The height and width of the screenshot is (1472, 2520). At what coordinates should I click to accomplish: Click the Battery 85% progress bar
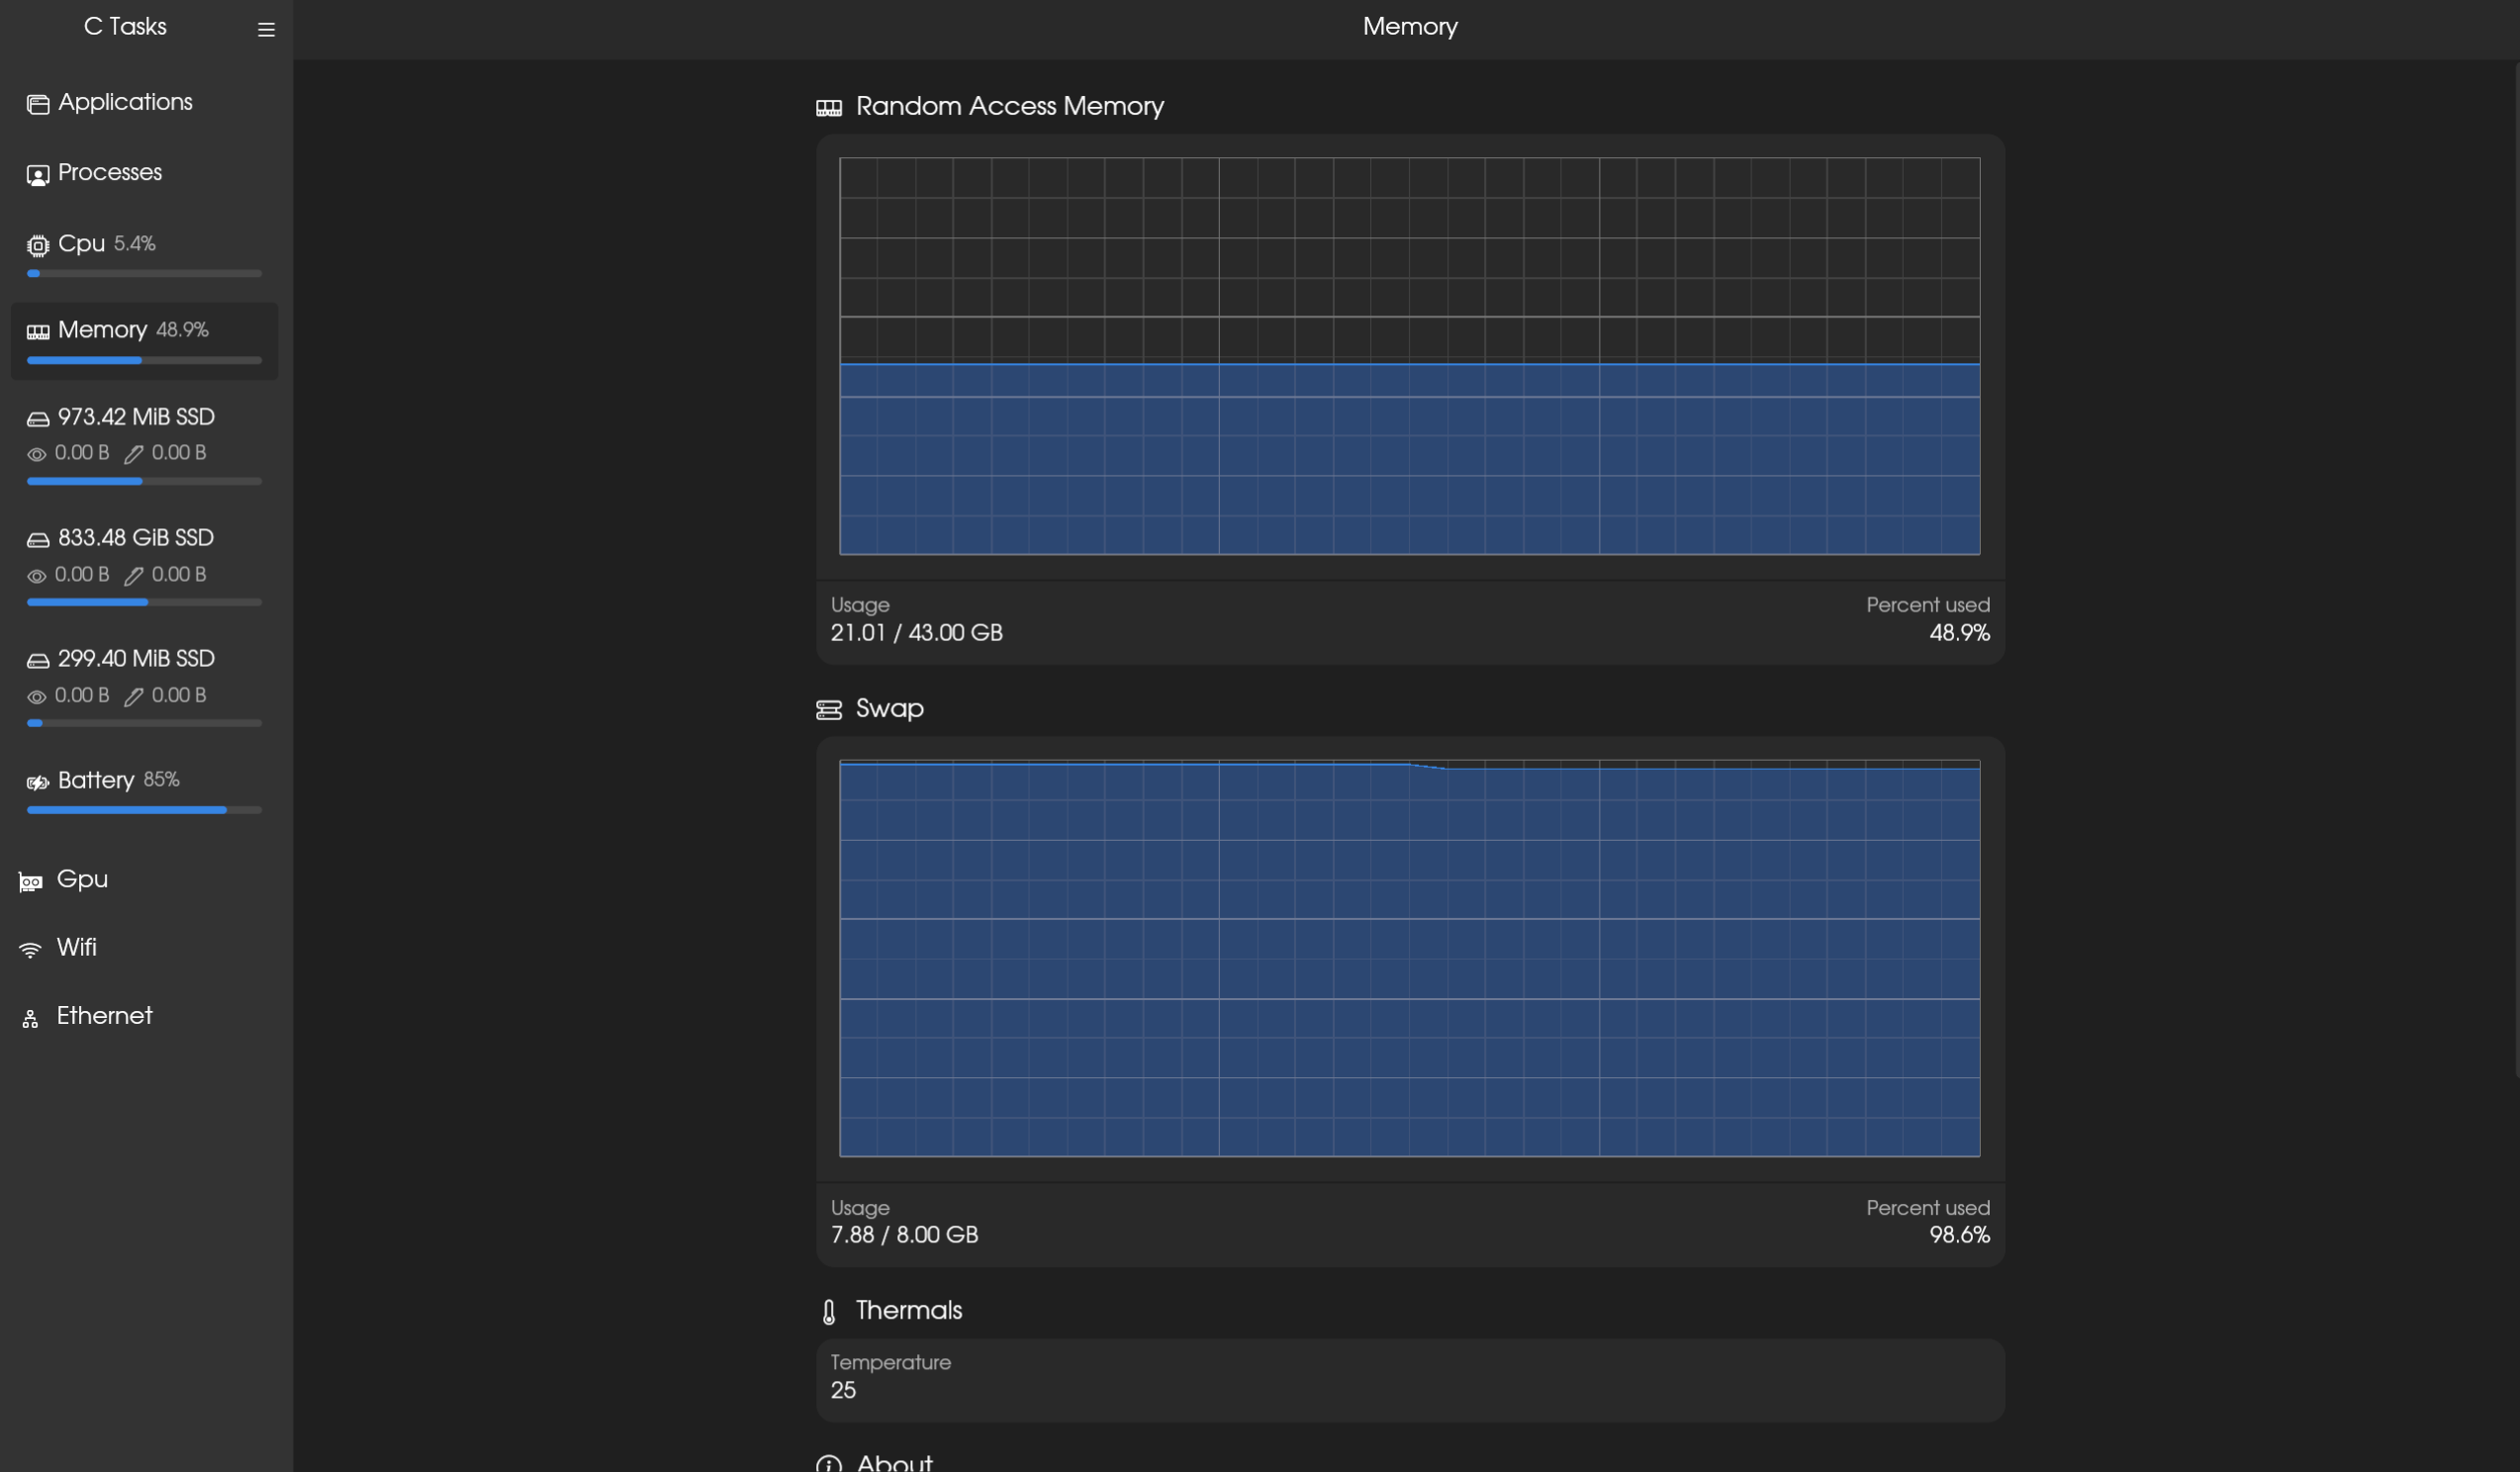pos(144,810)
